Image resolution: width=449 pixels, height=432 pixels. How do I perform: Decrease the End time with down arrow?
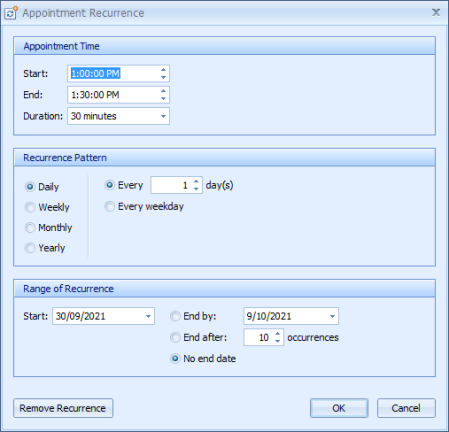point(163,99)
